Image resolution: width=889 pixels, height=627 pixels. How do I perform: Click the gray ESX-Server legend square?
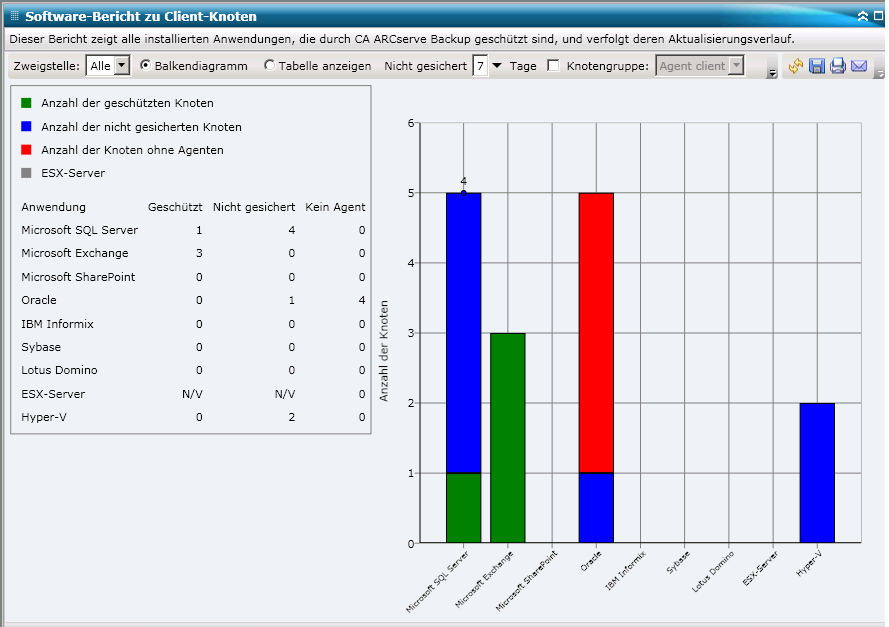26,174
